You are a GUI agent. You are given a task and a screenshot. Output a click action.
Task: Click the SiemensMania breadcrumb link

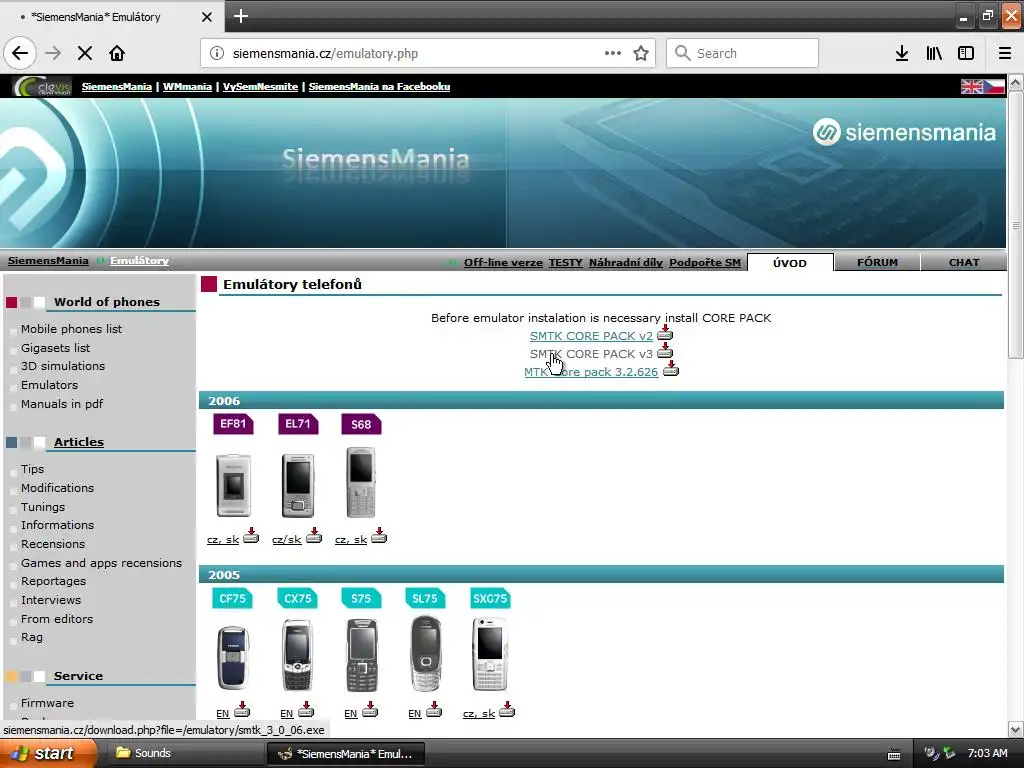48,261
